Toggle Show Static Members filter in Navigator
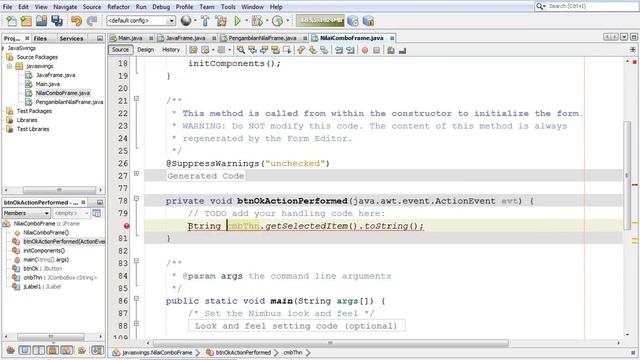Screen dimensions: 640x360 pyautogui.click(x=38, y=350)
